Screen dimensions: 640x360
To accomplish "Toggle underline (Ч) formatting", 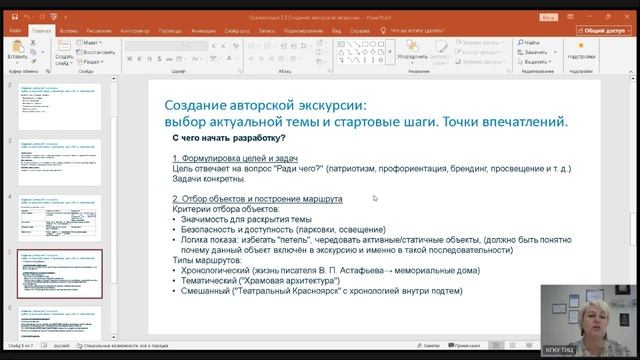I will click(x=149, y=59).
